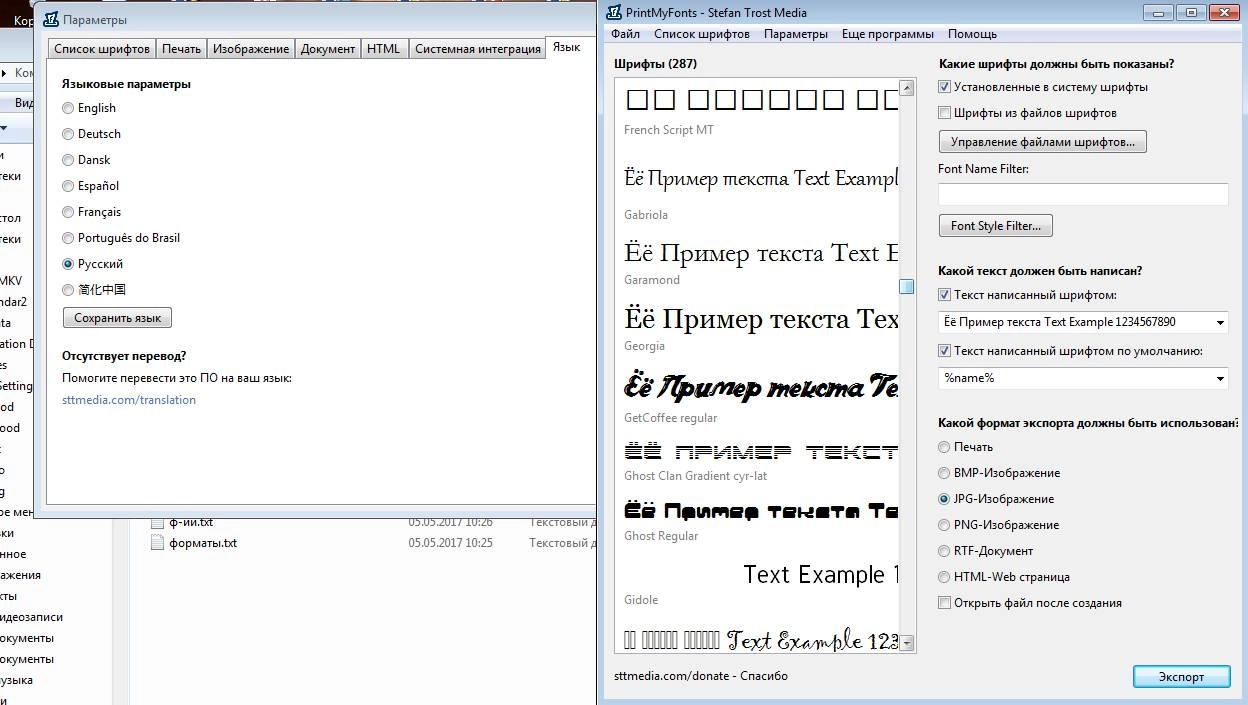Click the Font Name Filter input field
Viewport: 1248px width, 705px height.
(1083, 195)
